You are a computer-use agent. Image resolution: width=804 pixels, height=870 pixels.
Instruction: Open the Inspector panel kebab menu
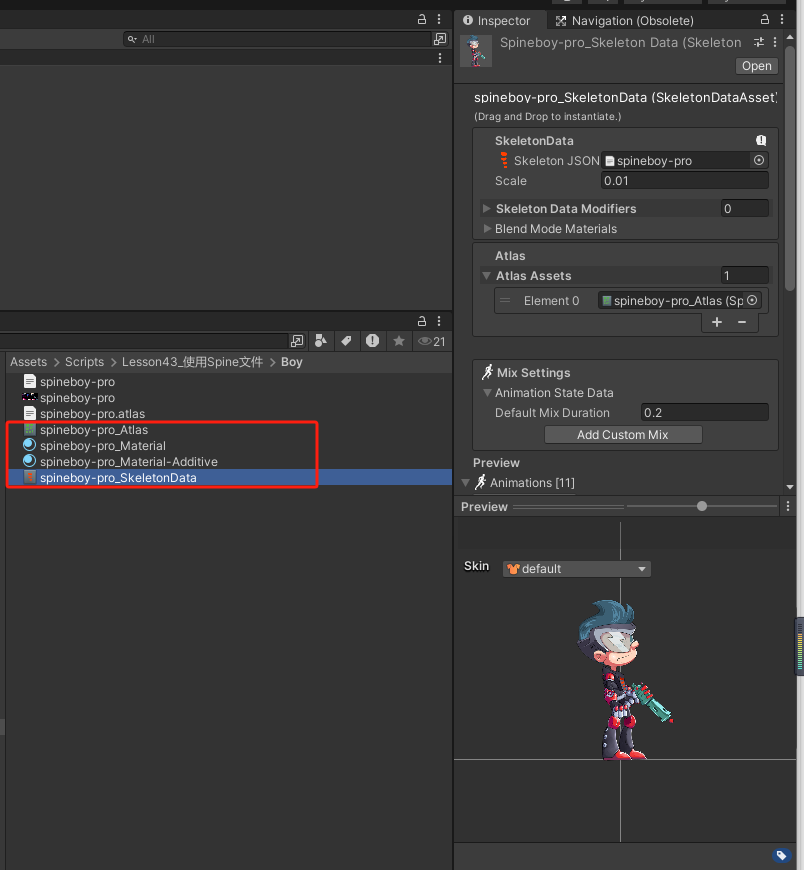782,19
